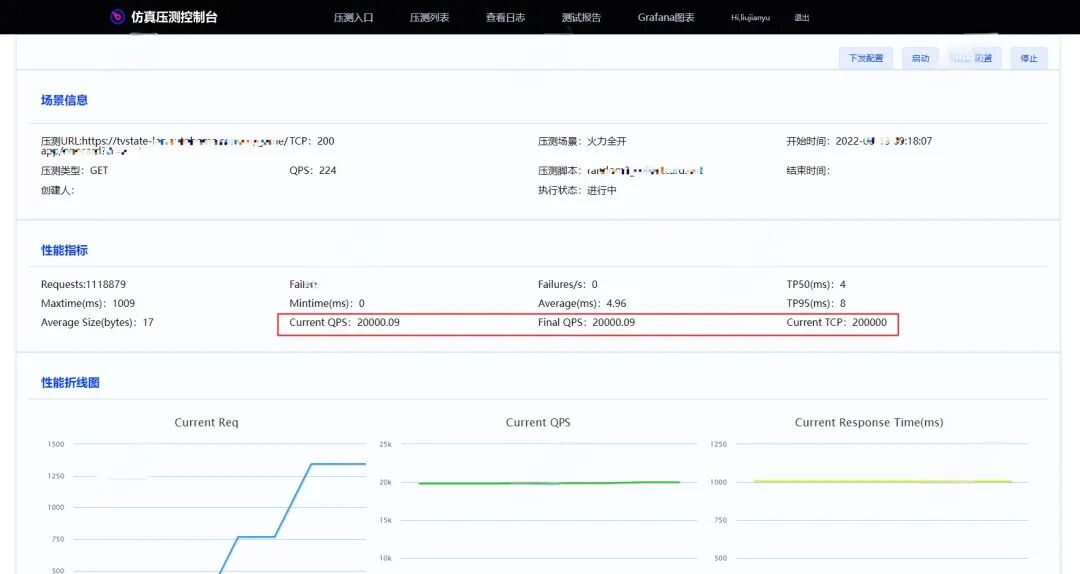The width and height of the screenshot is (1080, 574).
Task: Select the 性能指标 section heading
Action: pos(64,250)
